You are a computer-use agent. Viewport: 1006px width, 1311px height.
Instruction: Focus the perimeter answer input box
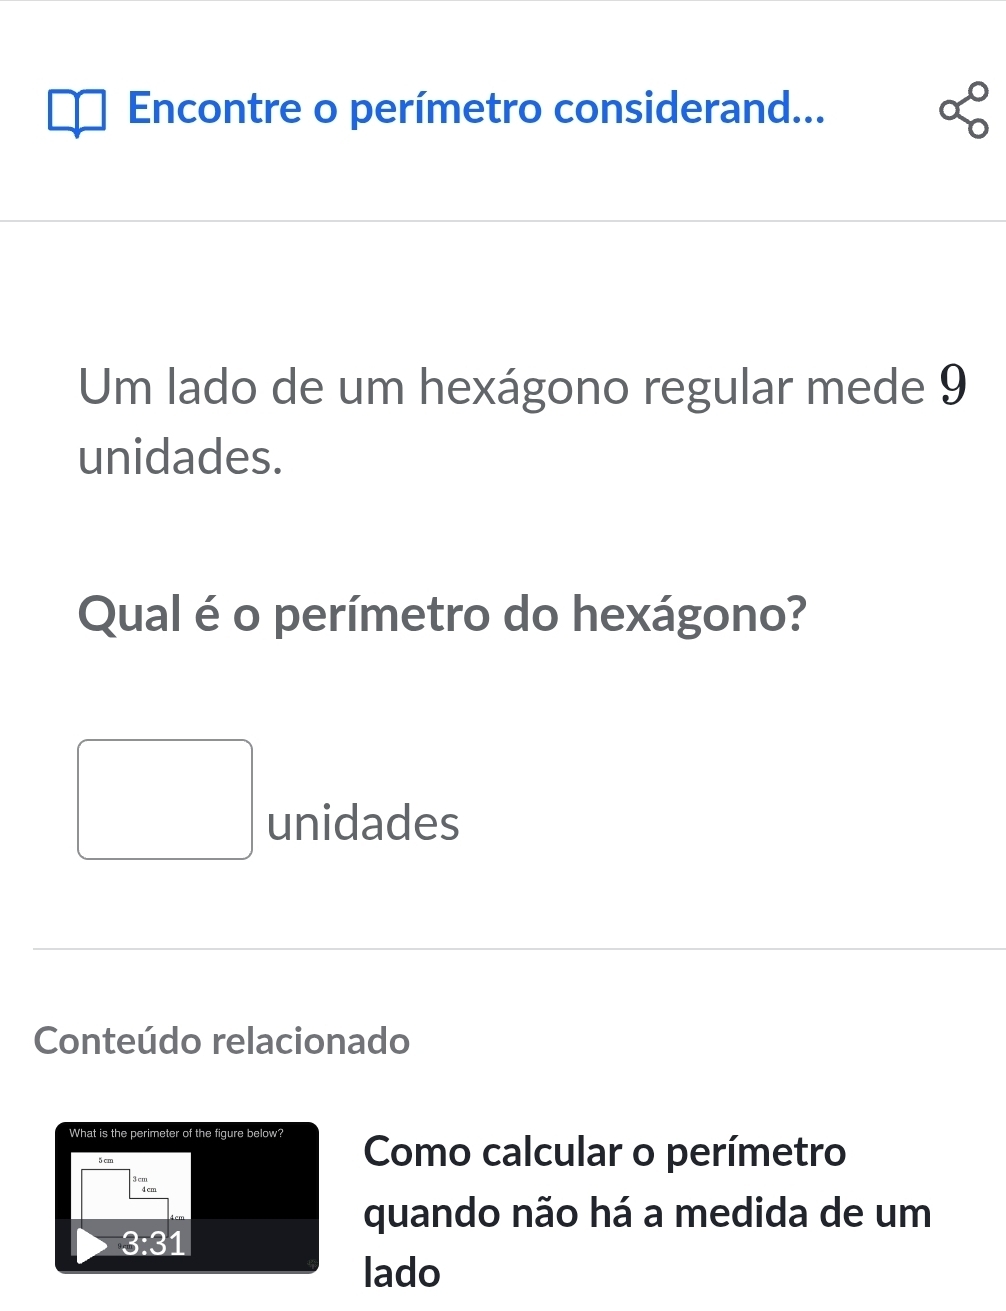pos(165,799)
